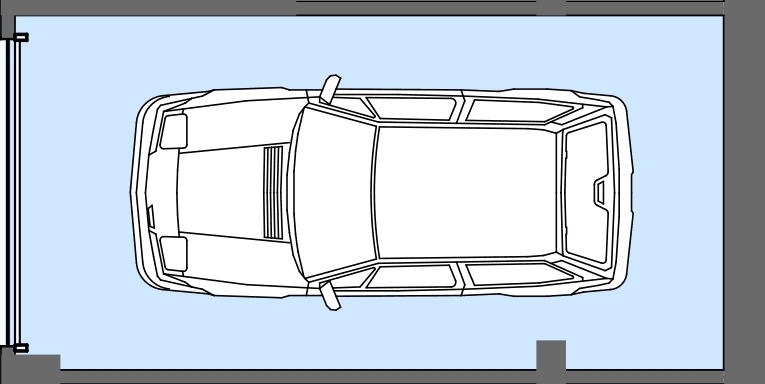Select the lower side mirror

click(330, 296)
